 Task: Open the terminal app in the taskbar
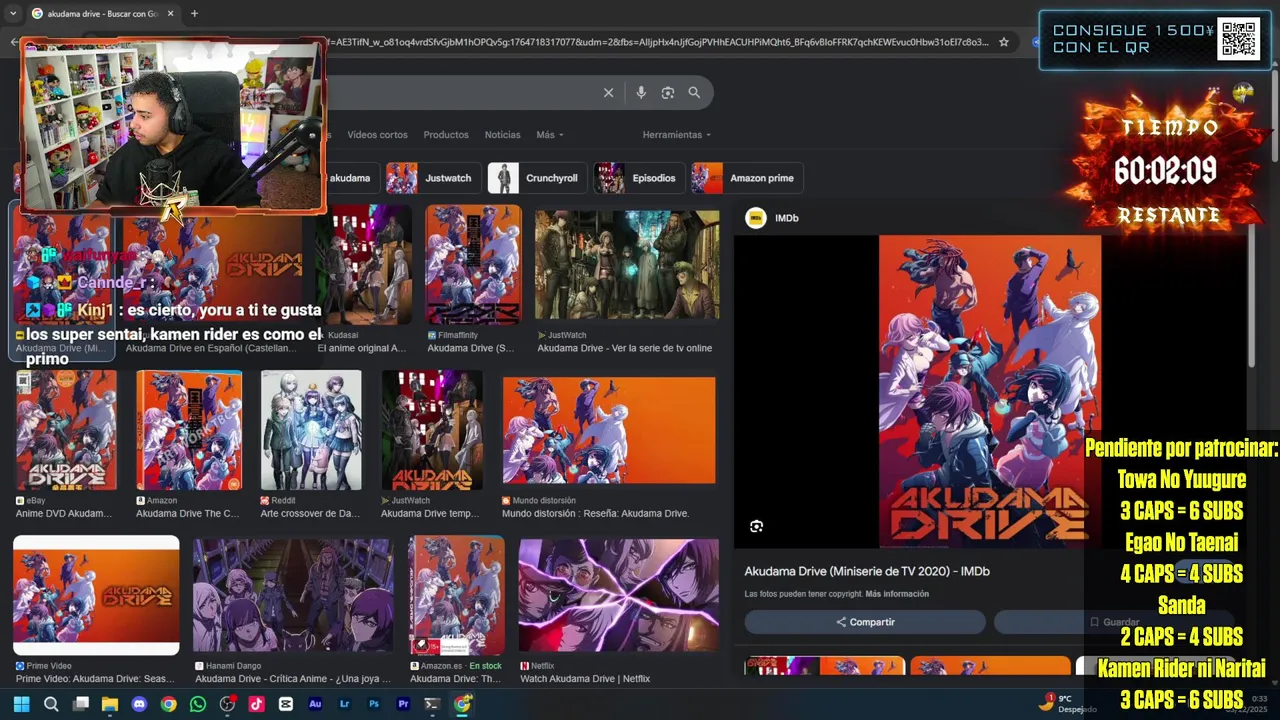point(432,704)
